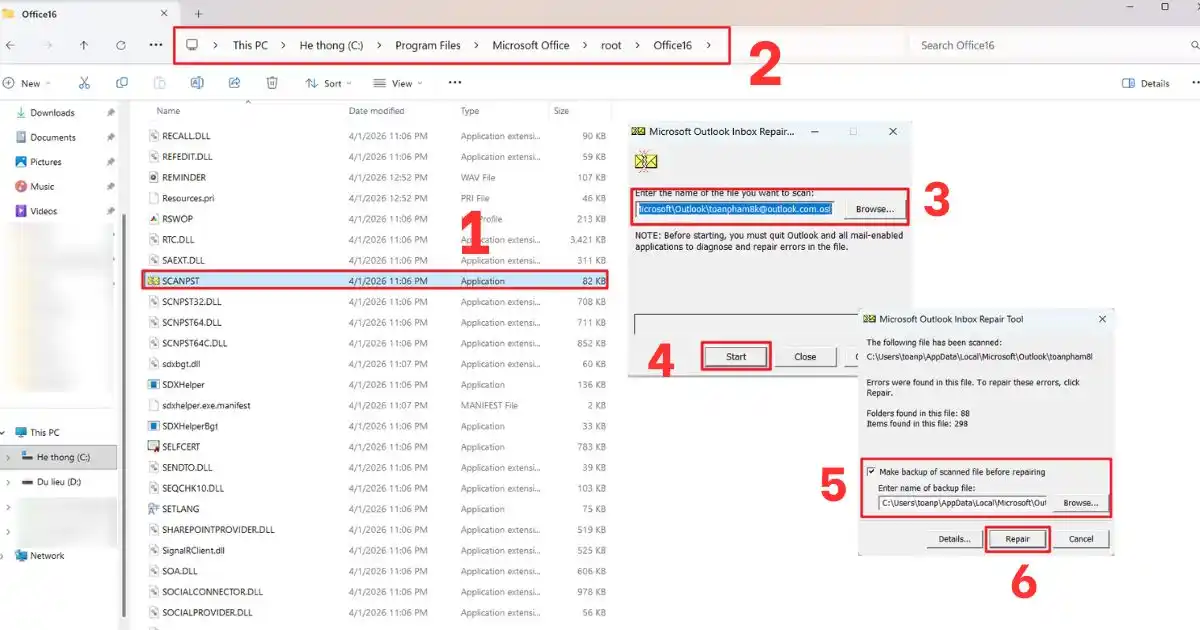Select SCNPST64.DLL file row
Image resolution: width=1200 pixels, height=630 pixels.
pos(376,323)
